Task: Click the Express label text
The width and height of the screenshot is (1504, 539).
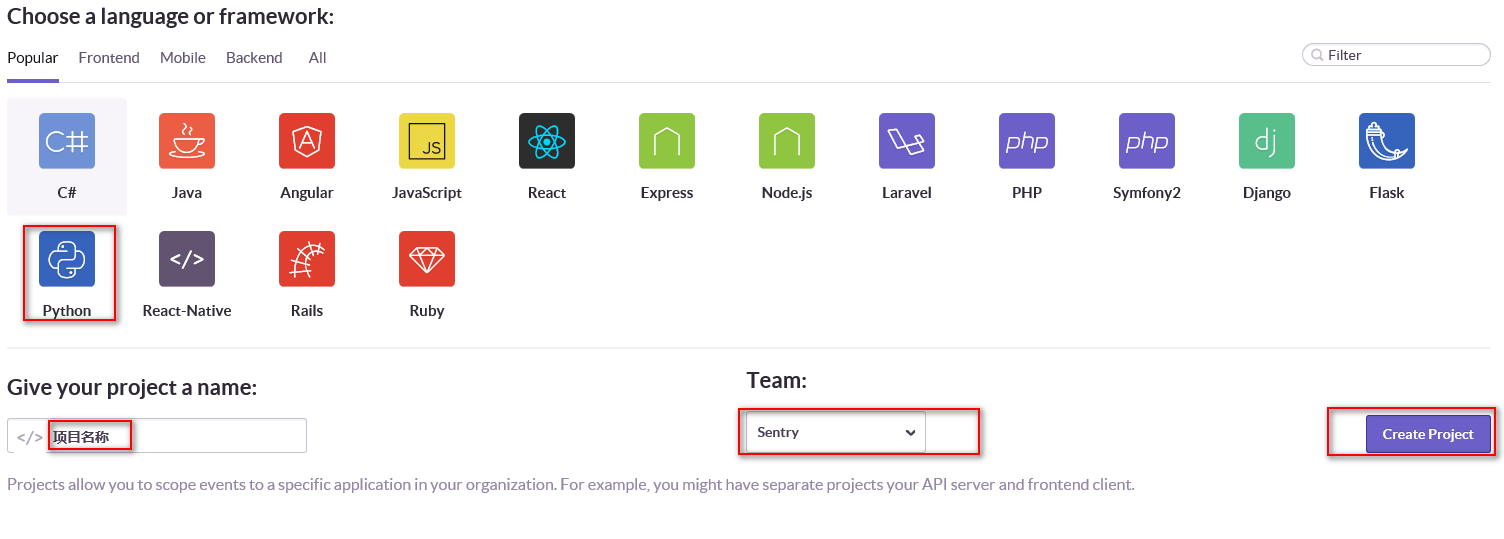Action: pyautogui.click(x=667, y=193)
